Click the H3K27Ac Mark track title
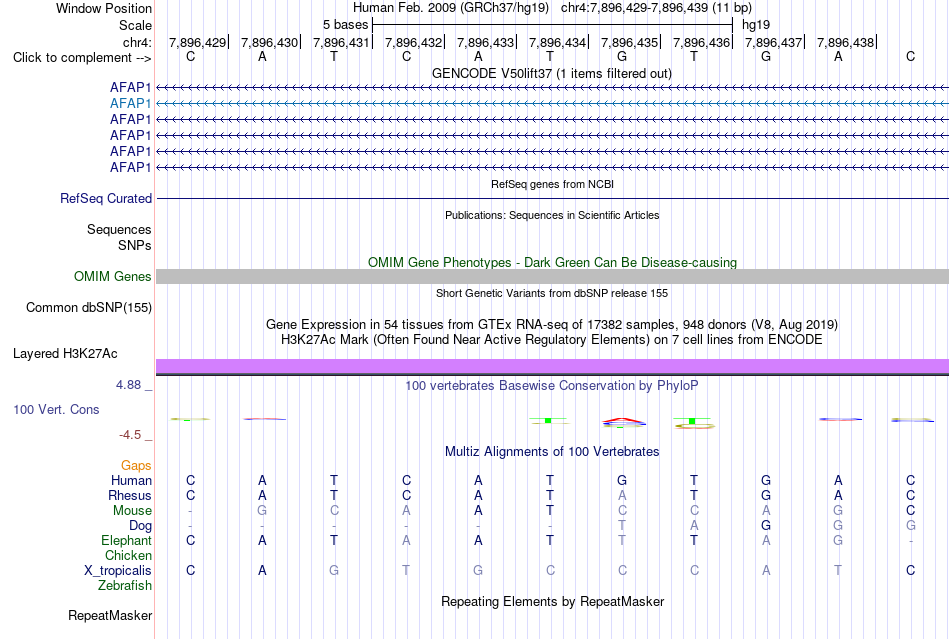The image size is (950, 639). pos(552,339)
